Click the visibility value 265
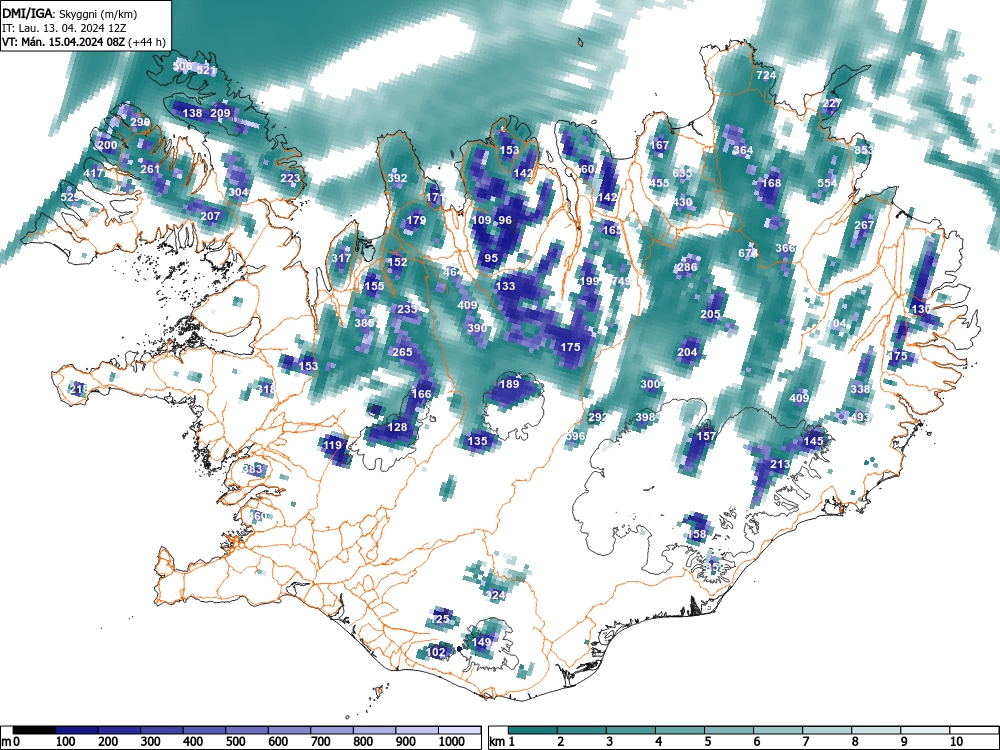This screenshot has height=750, width=1000. point(402,352)
